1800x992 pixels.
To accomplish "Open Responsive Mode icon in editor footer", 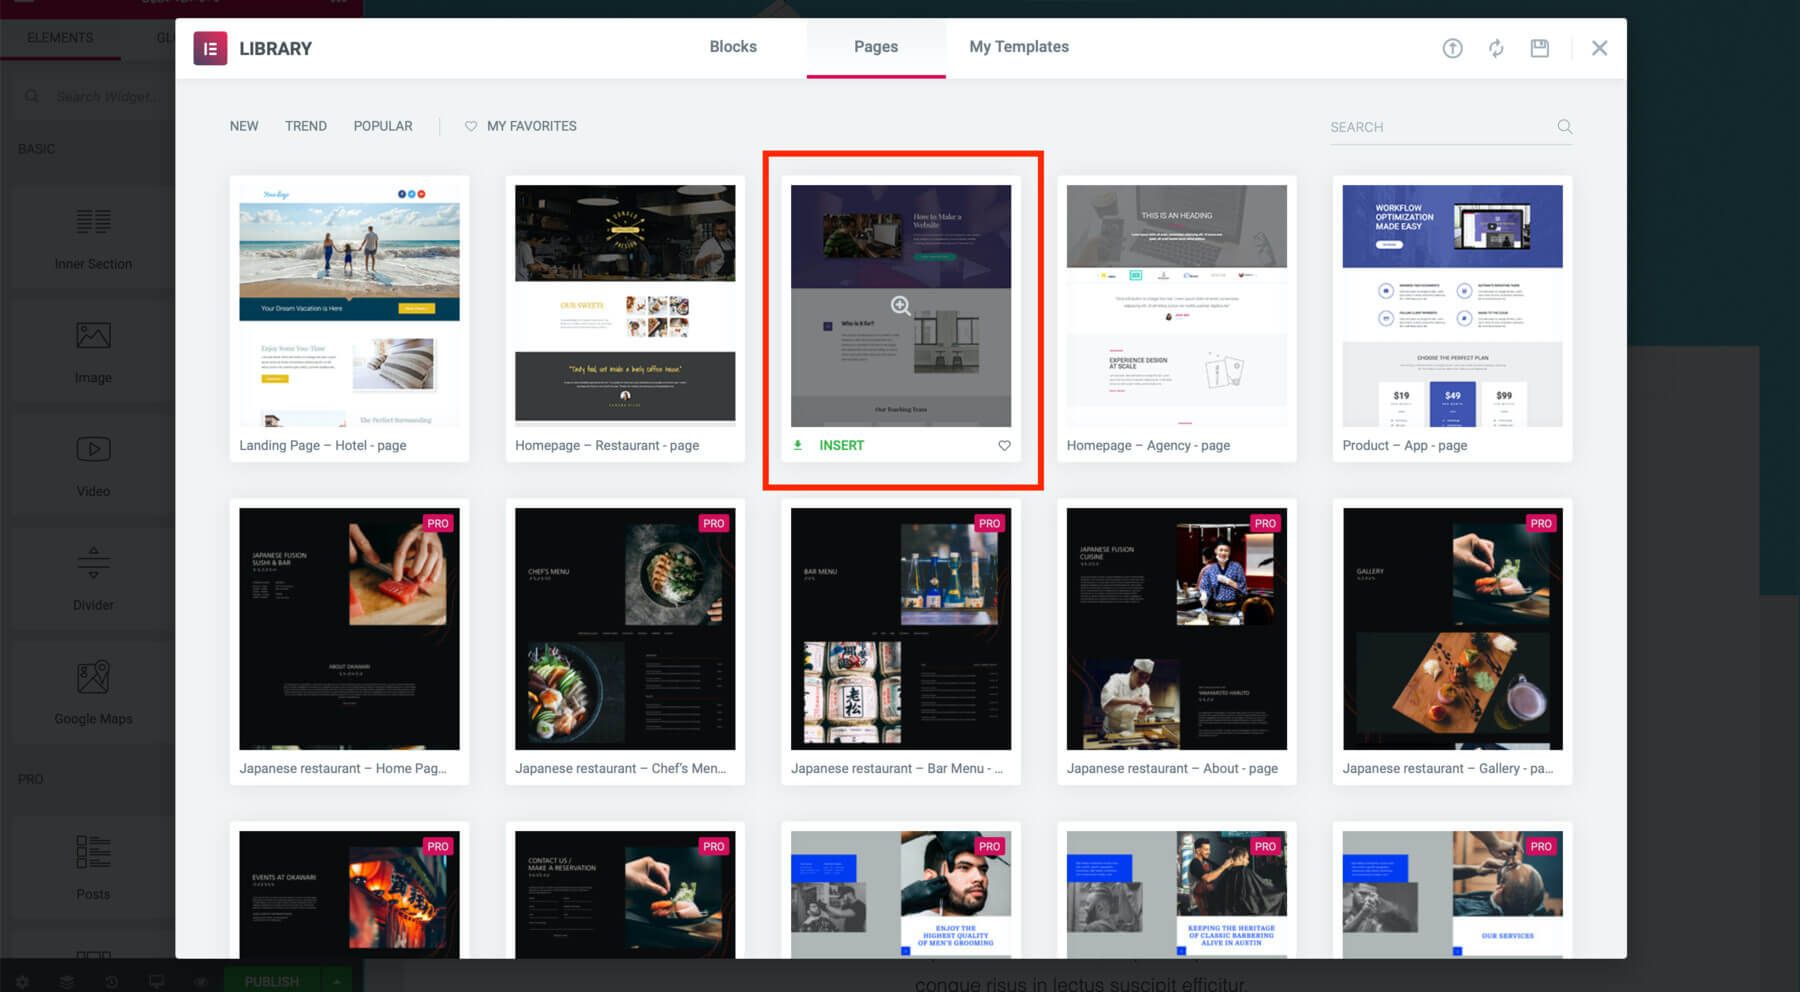I will pyautogui.click(x=156, y=982).
